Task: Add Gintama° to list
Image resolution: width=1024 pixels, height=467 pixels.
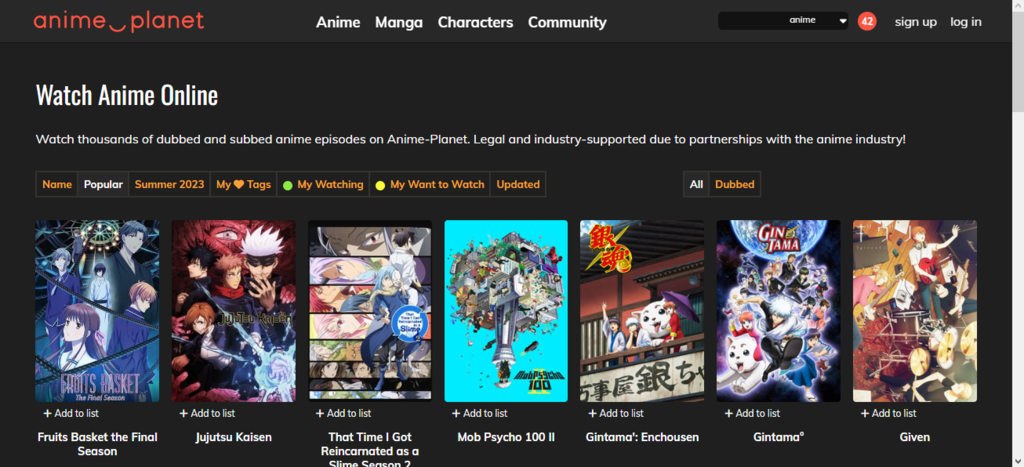Action: [752, 413]
